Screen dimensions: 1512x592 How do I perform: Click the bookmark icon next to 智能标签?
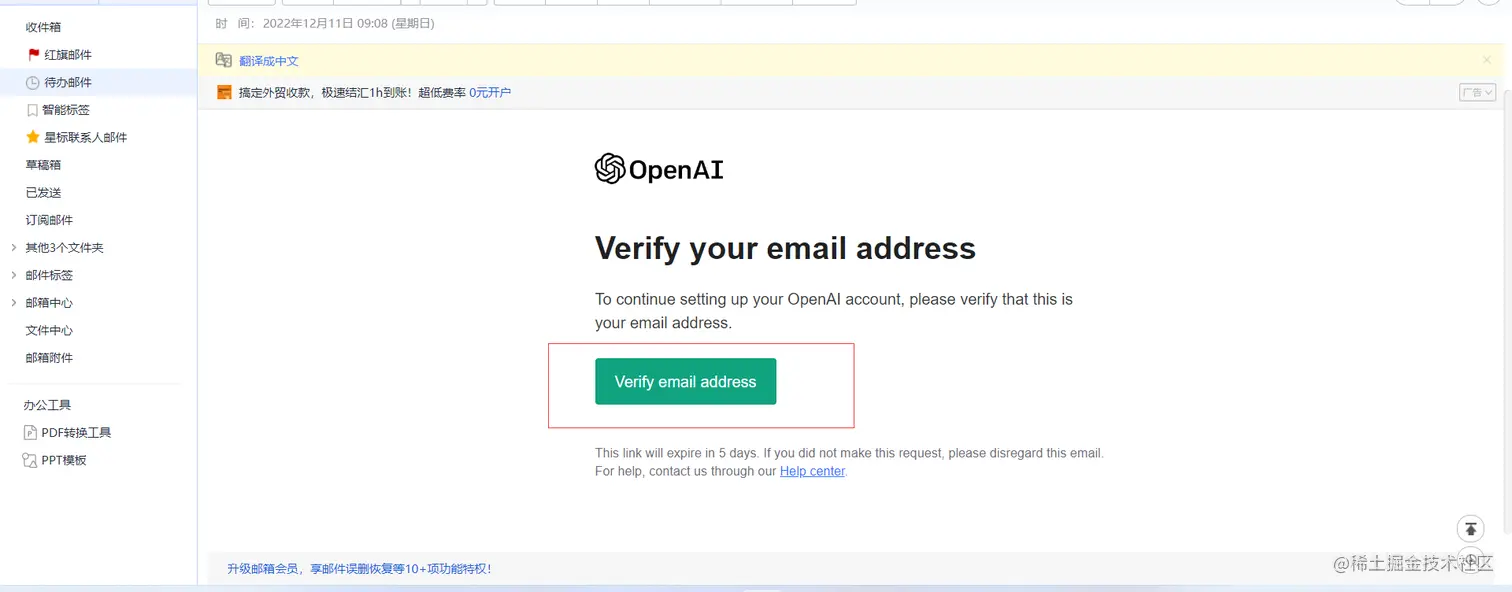(x=33, y=110)
